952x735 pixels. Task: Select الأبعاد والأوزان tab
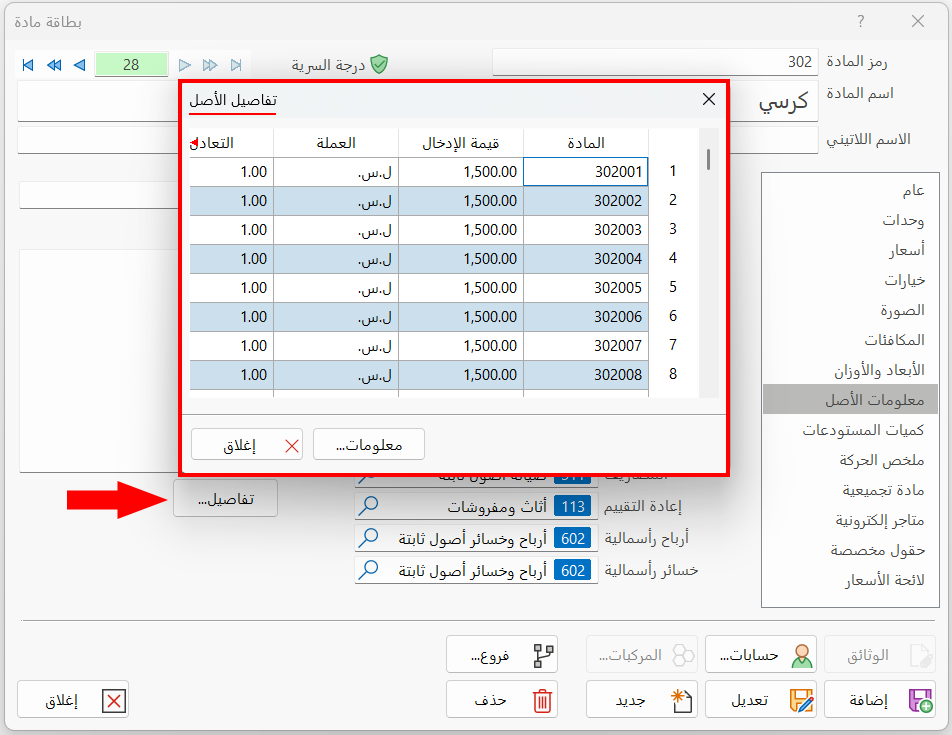pos(850,370)
